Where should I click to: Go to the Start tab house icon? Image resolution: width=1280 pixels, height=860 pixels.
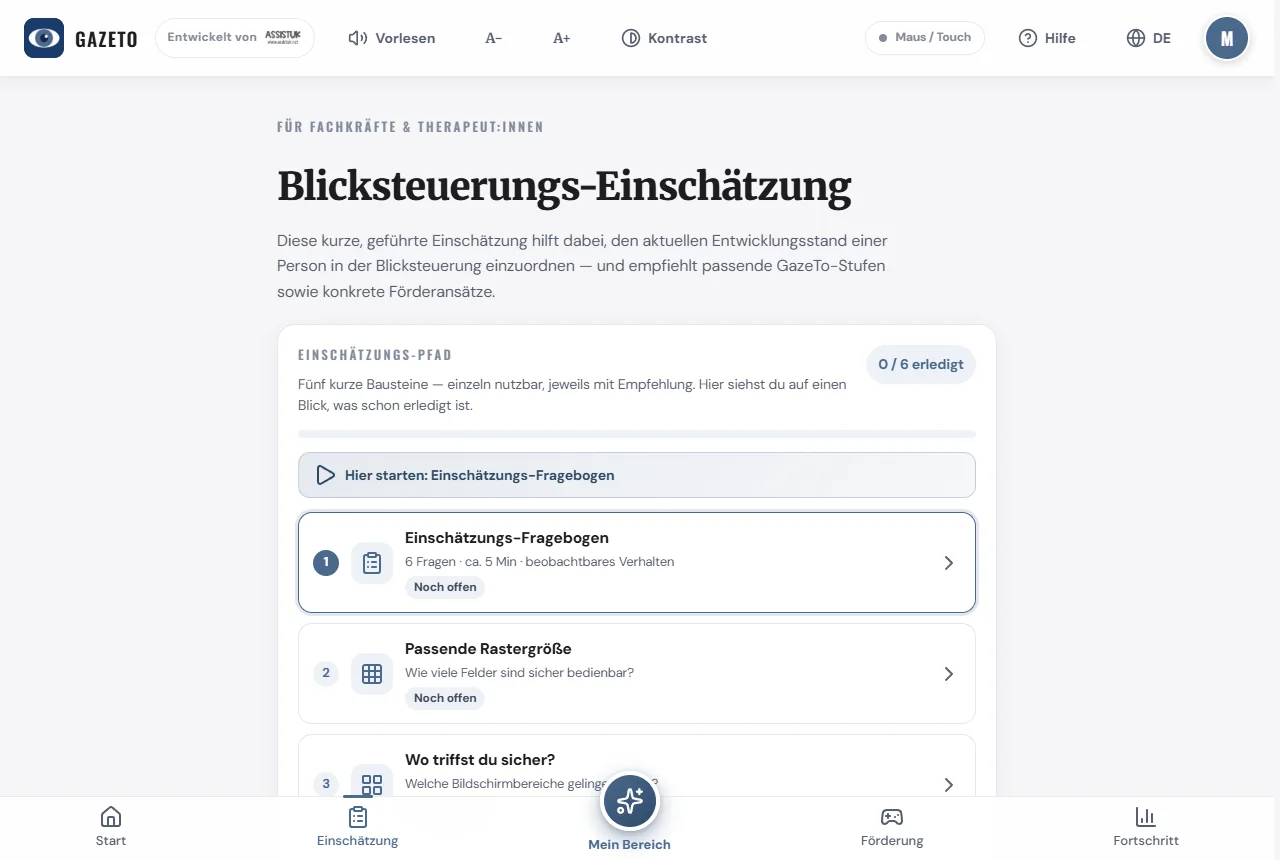point(111,816)
